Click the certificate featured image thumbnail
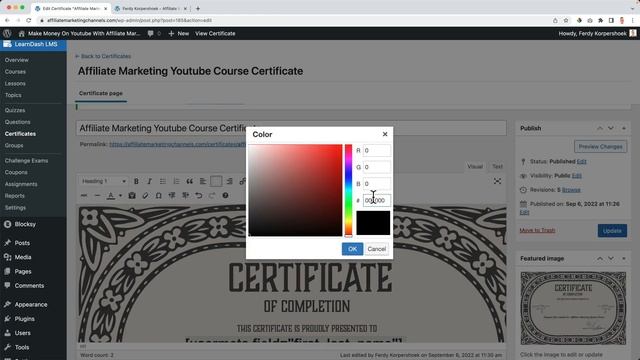Screen dimensions: 640x360 click(573, 309)
